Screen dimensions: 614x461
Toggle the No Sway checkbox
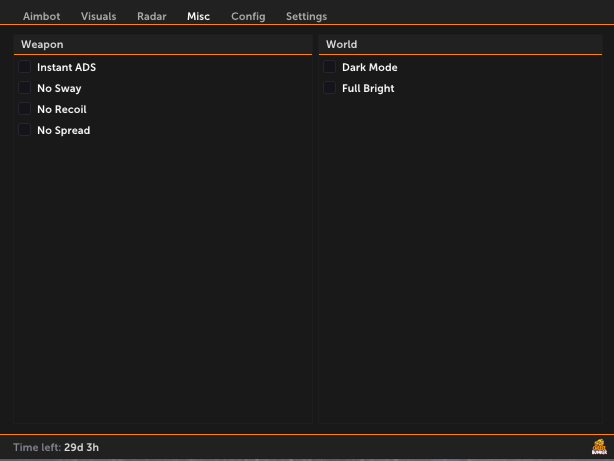pyautogui.click(x=25, y=88)
